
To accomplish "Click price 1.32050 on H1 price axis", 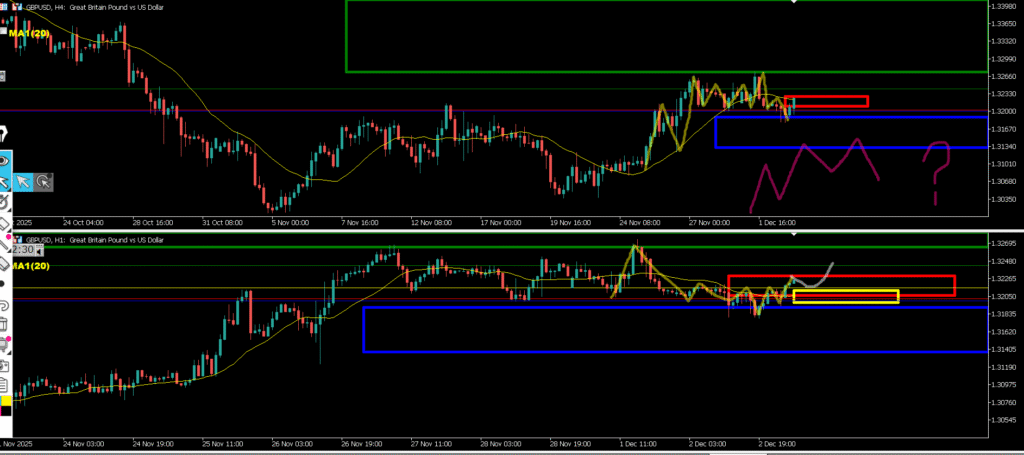I will click(x=1006, y=296).
